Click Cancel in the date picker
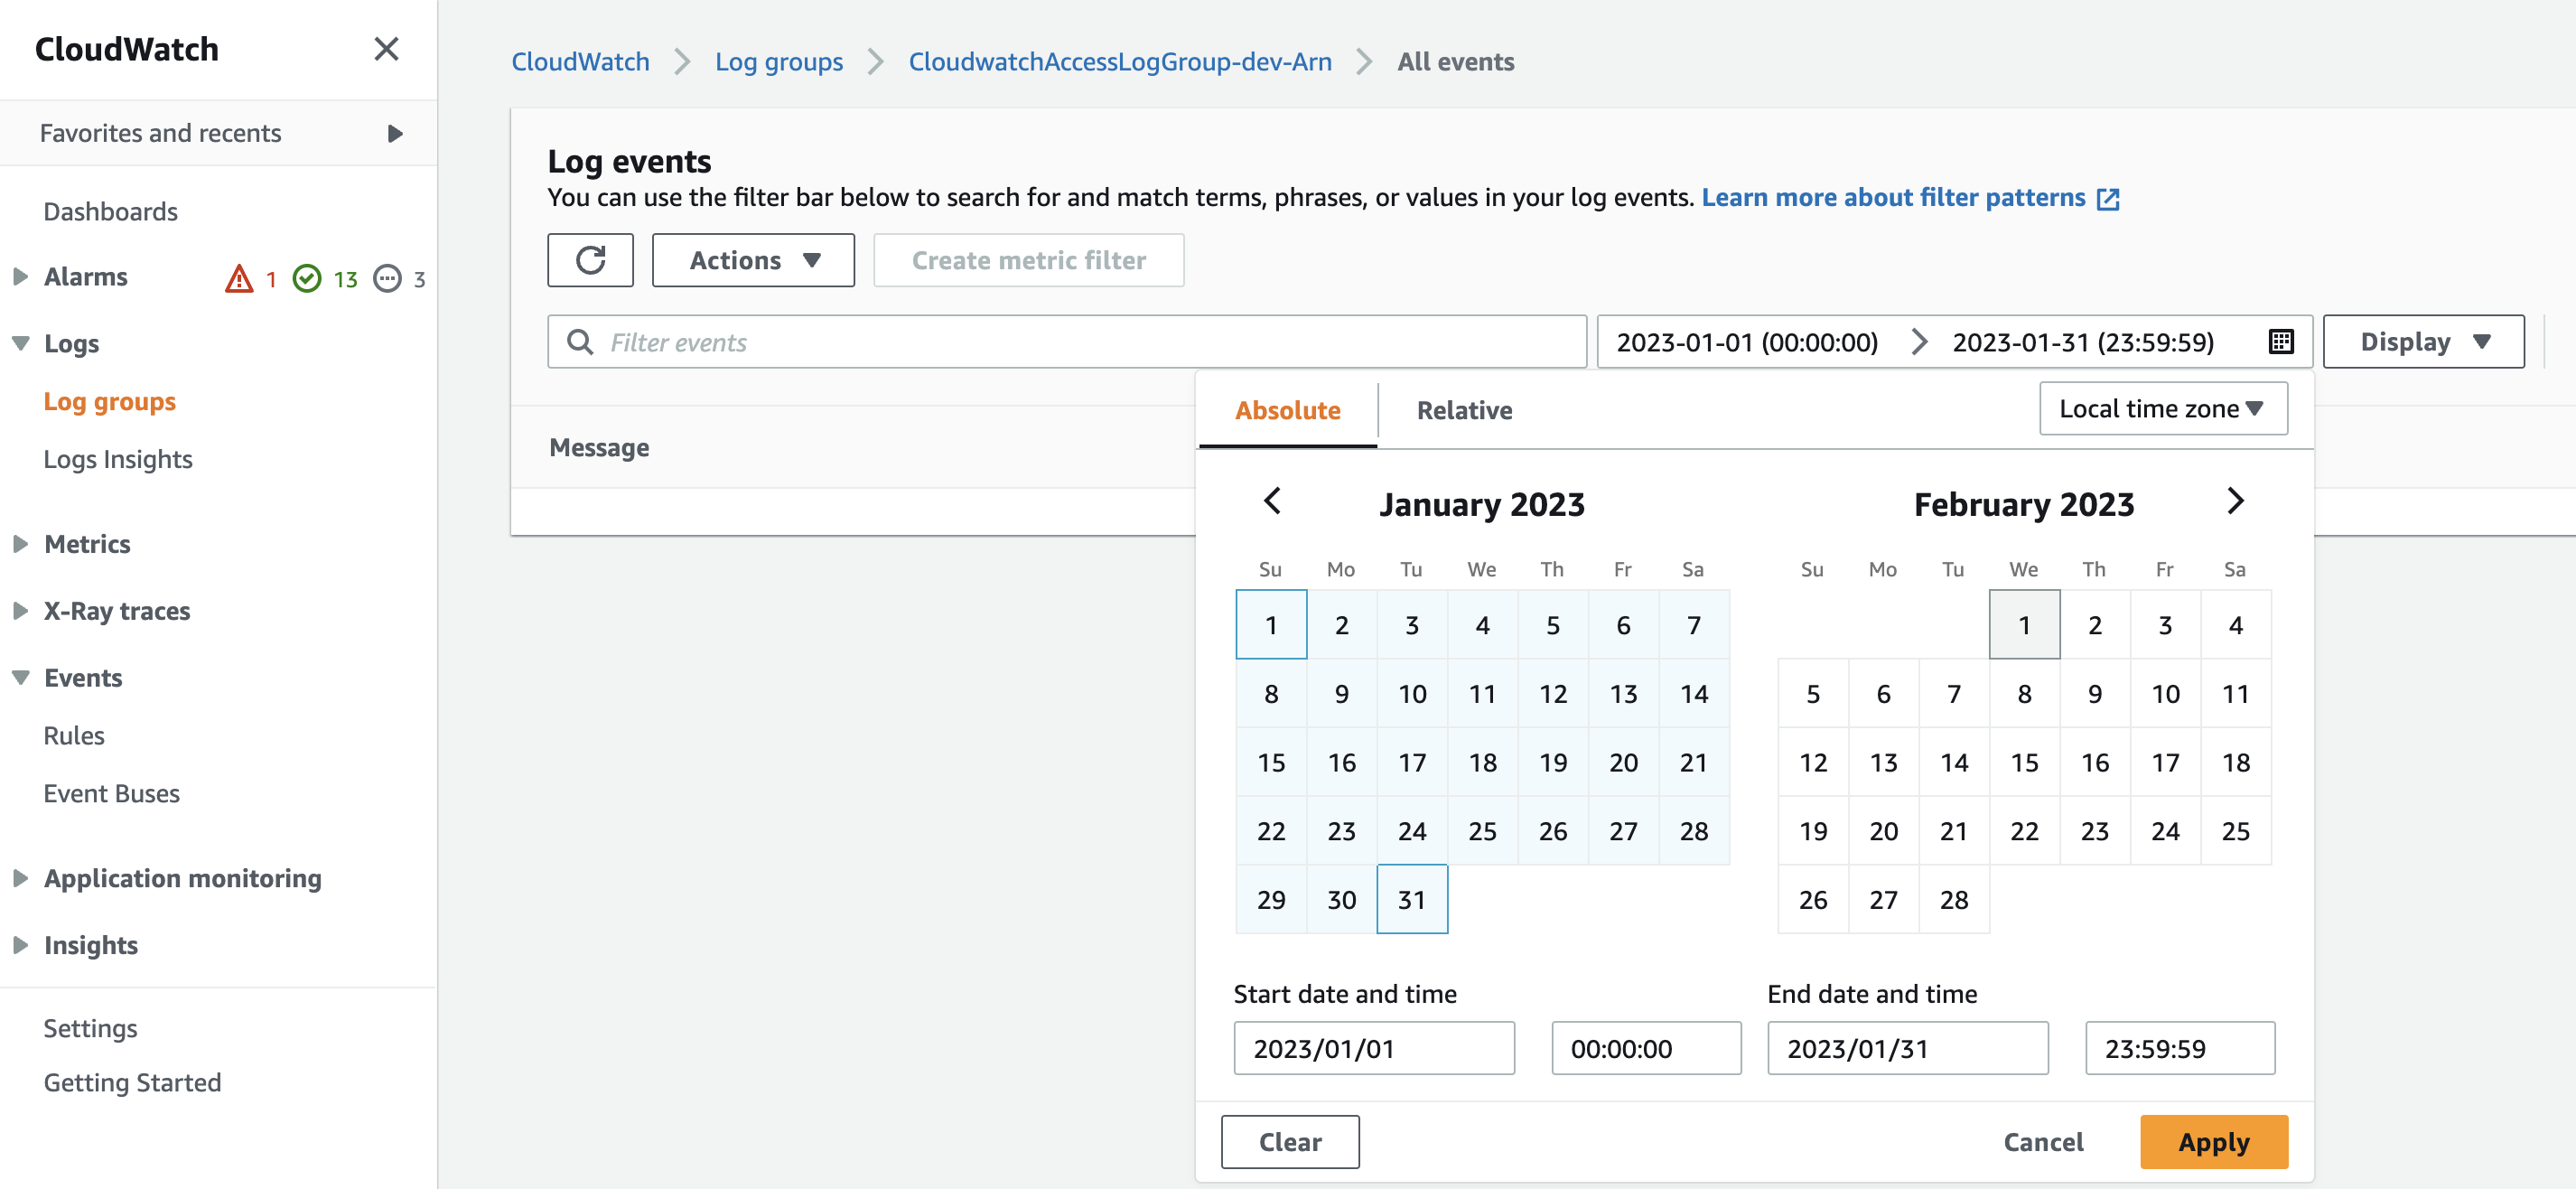This screenshot has height=1189, width=2576. click(x=2043, y=1142)
